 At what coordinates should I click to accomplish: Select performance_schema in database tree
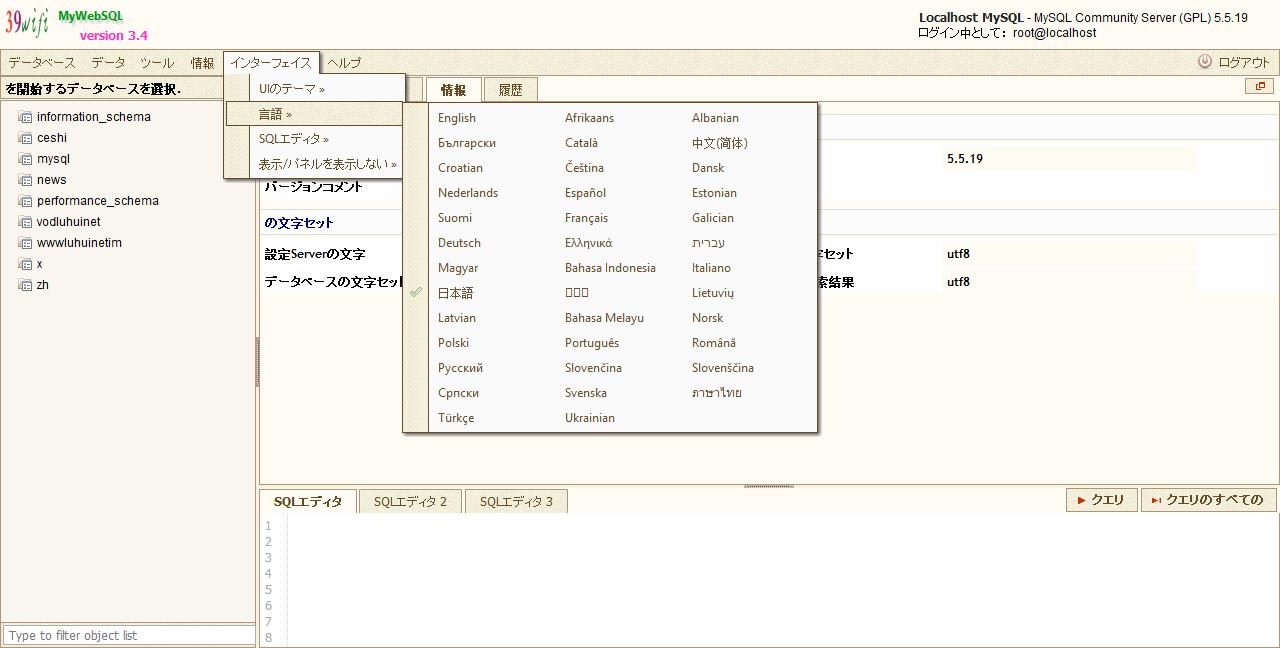(x=98, y=201)
